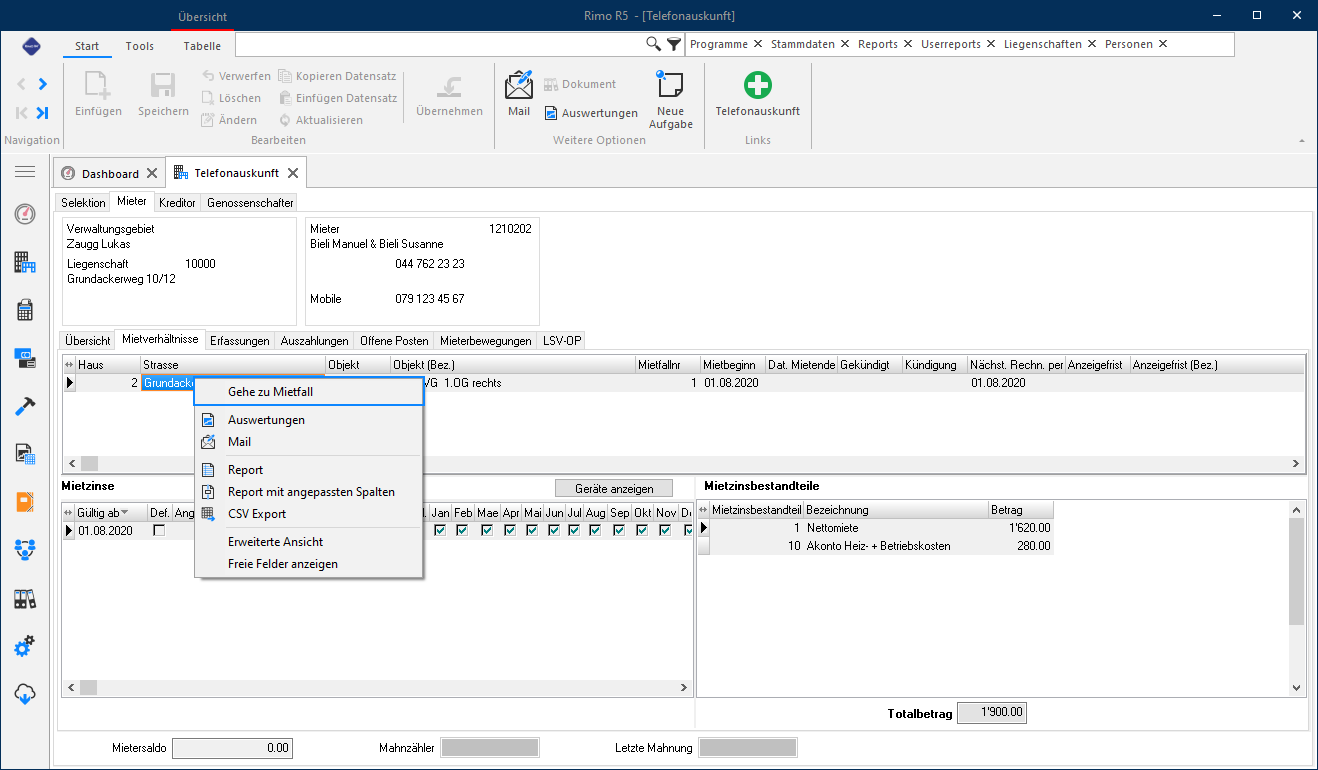Open the people group icon in sidebar
Image resolution: width=1318 pixels, height=770 pixels.
point(25,549)
